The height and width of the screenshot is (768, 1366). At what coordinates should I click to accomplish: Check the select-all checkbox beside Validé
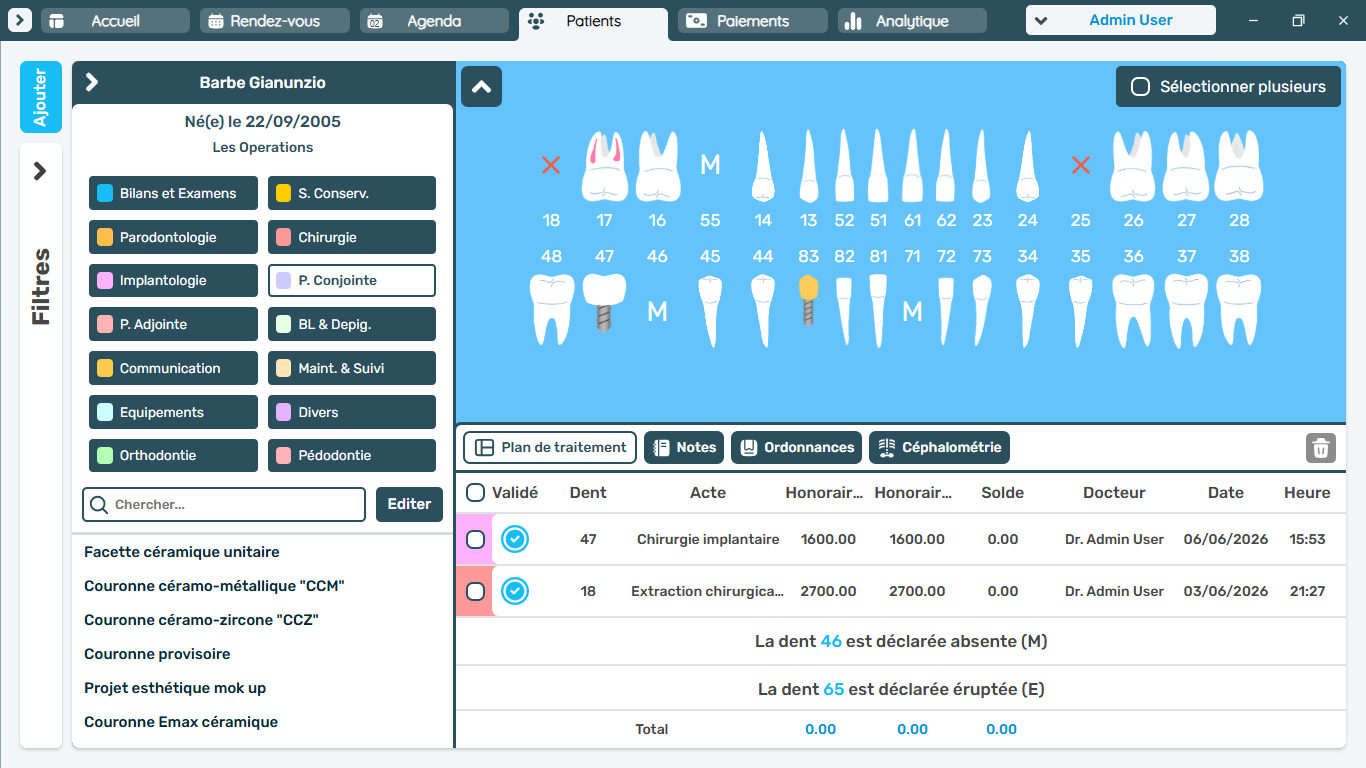pos(476,492)
